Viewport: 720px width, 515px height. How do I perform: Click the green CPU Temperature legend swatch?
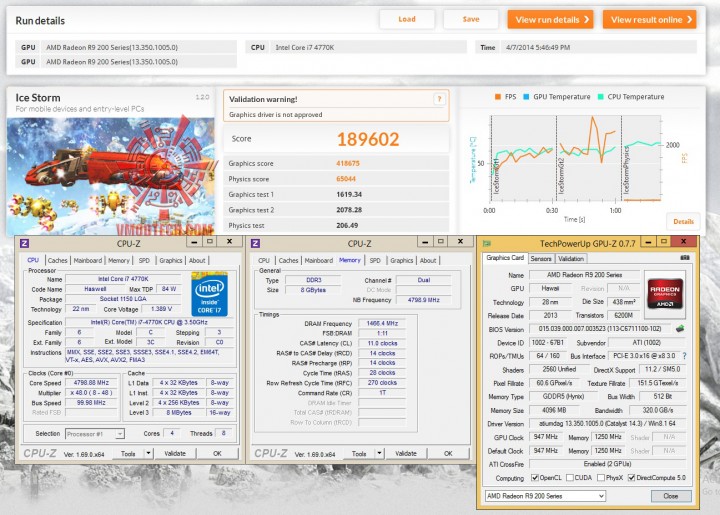click(x=601, y=97)
